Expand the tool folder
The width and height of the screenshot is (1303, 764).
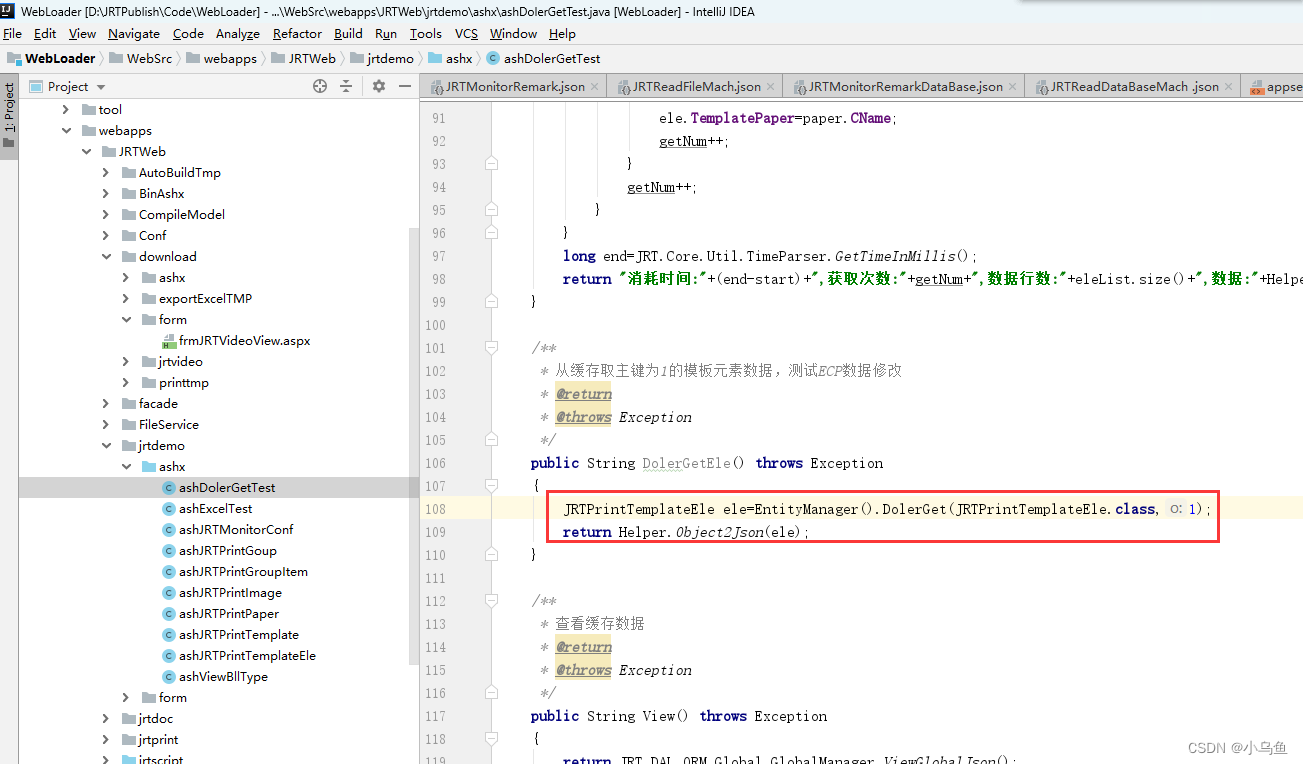click(66, 110)
